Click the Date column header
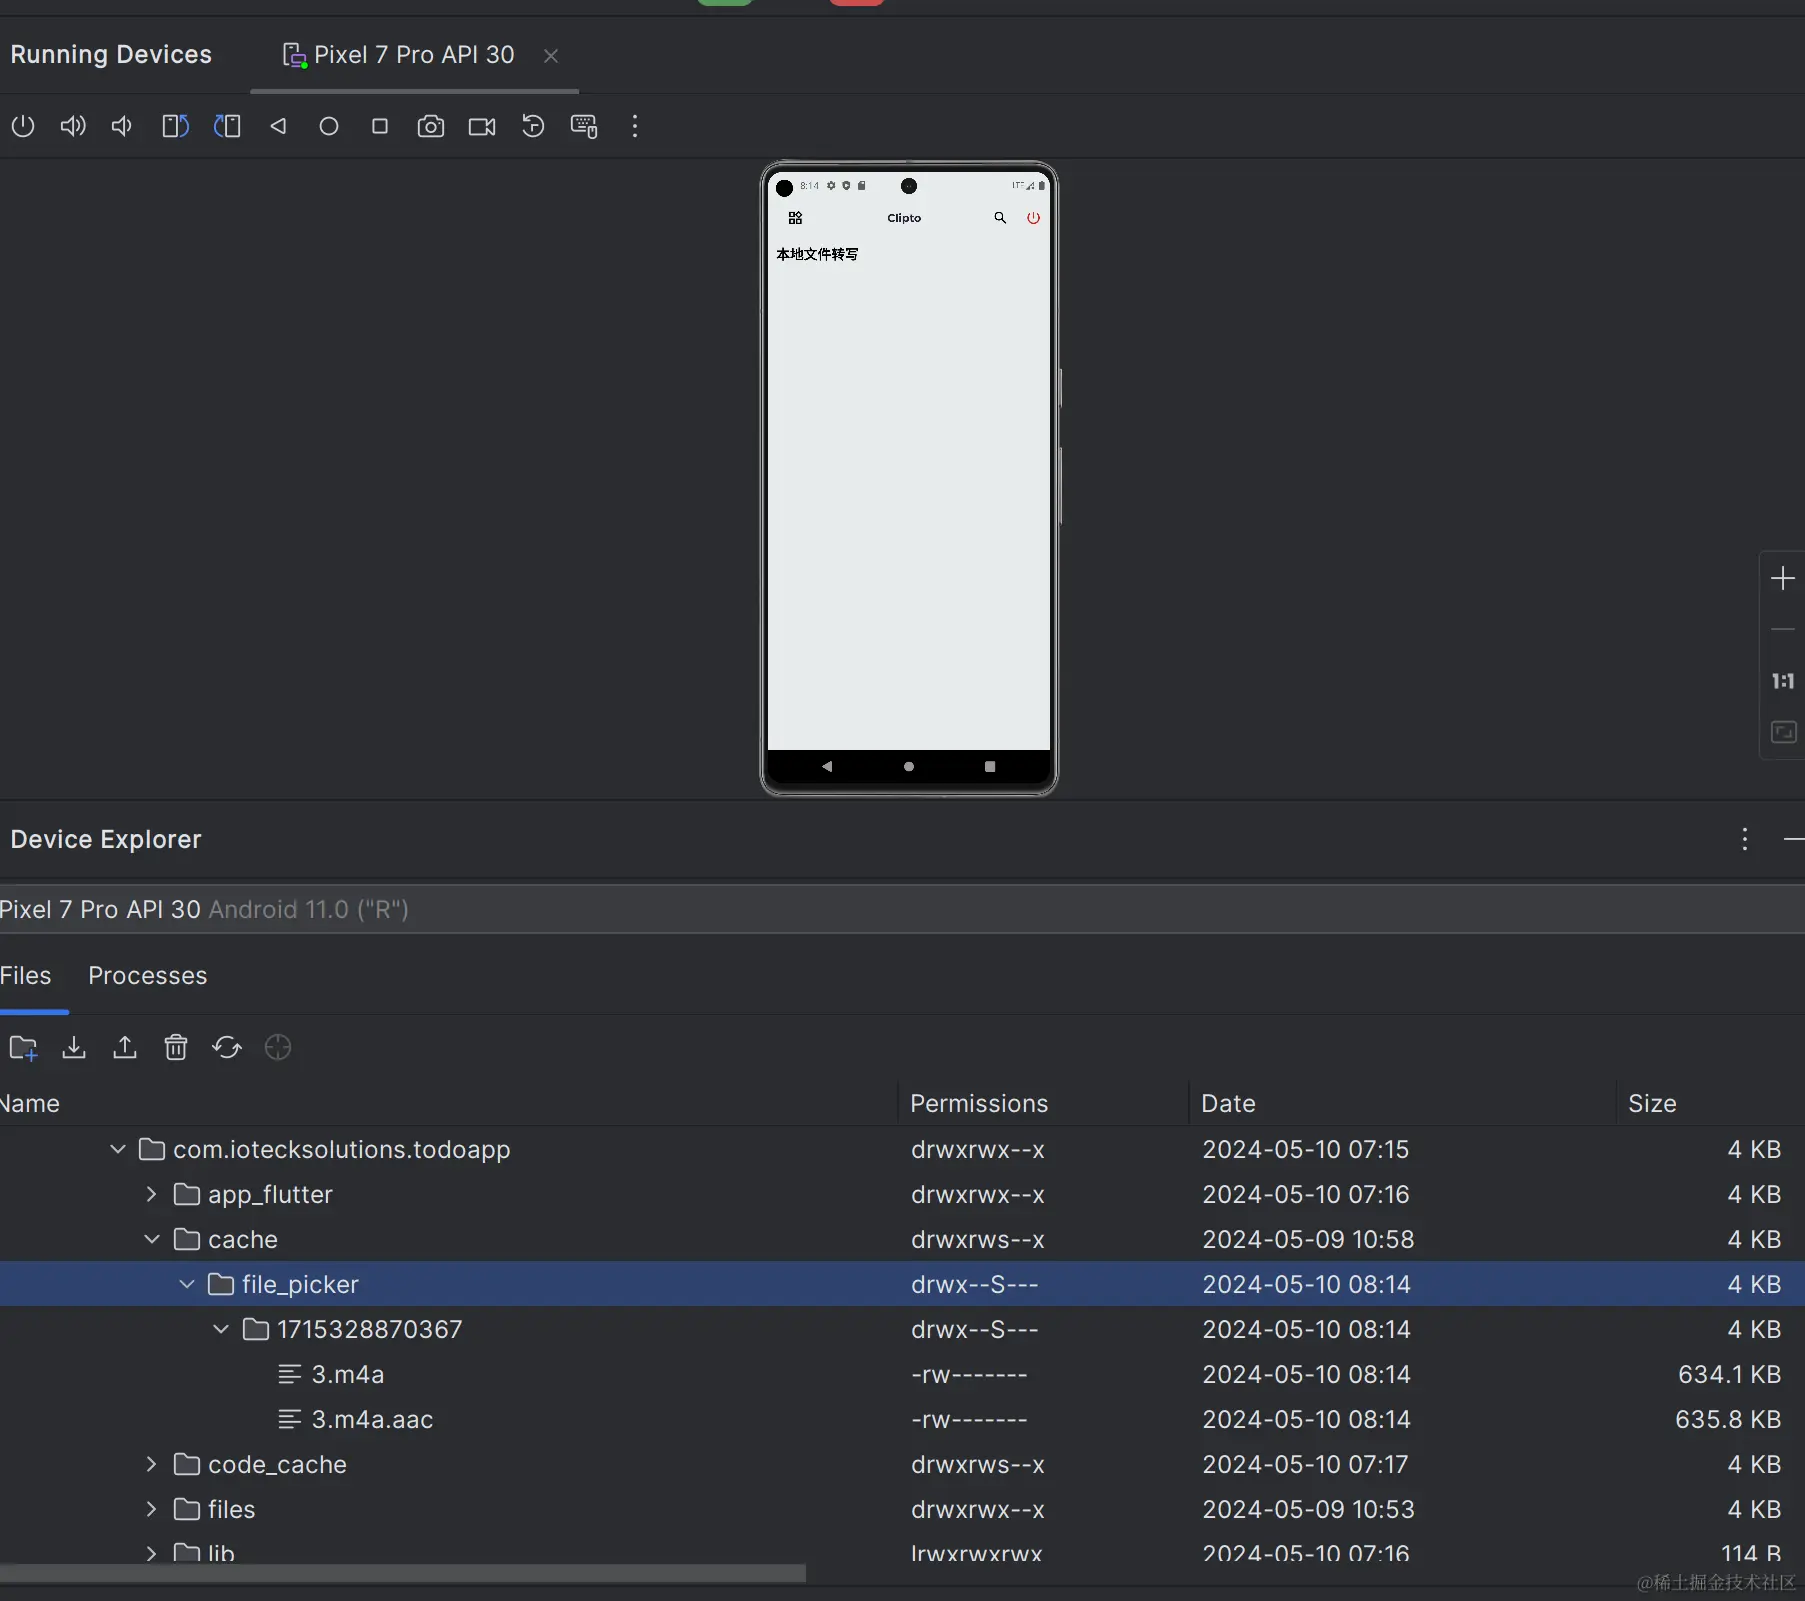1805x1601 pixels. click(x=1228, y=1103)
